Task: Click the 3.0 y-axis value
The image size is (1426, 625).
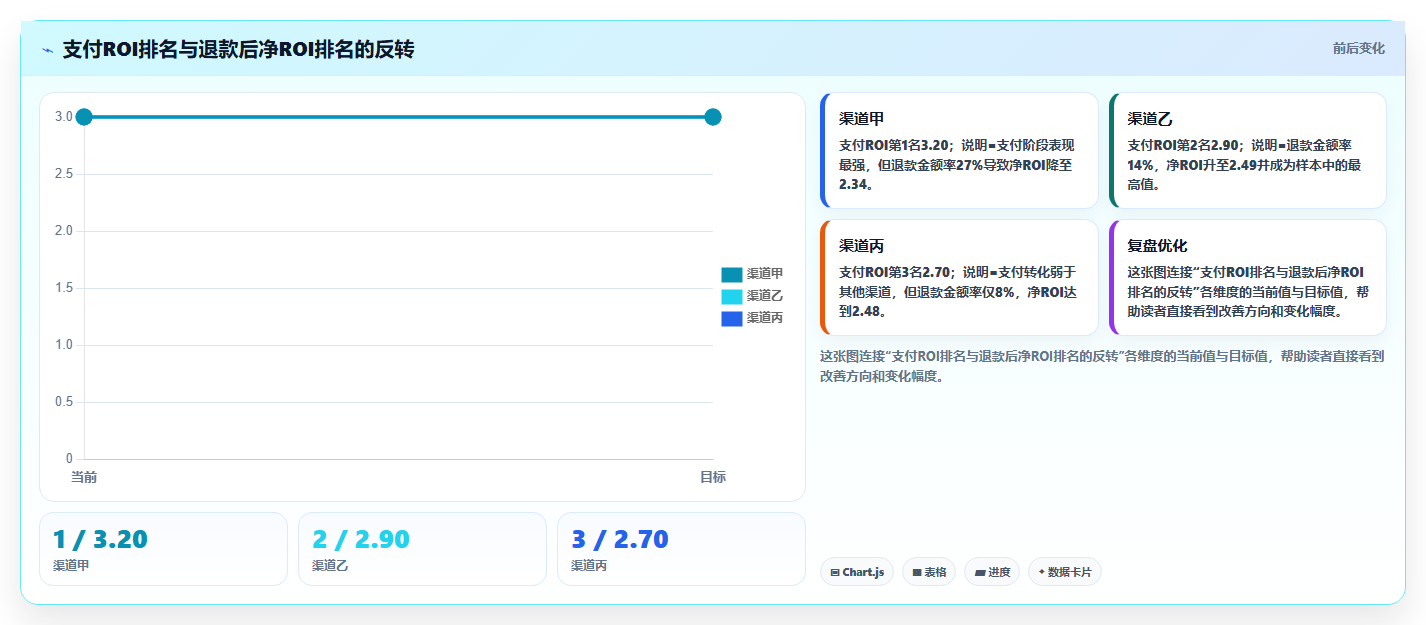Action: coord(64,117)
